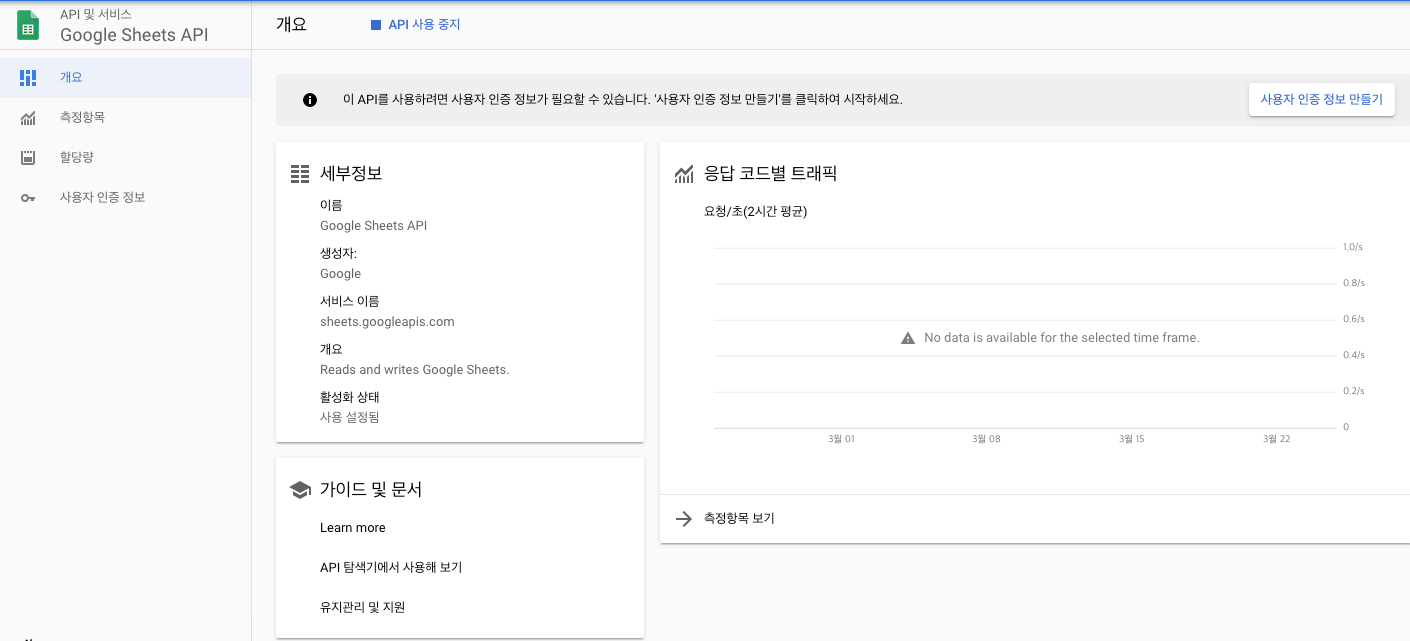The height and width of the screenshot is (641, 1410).
Task: Click the blue stop square icon
Action: click(x=376, y=25)
